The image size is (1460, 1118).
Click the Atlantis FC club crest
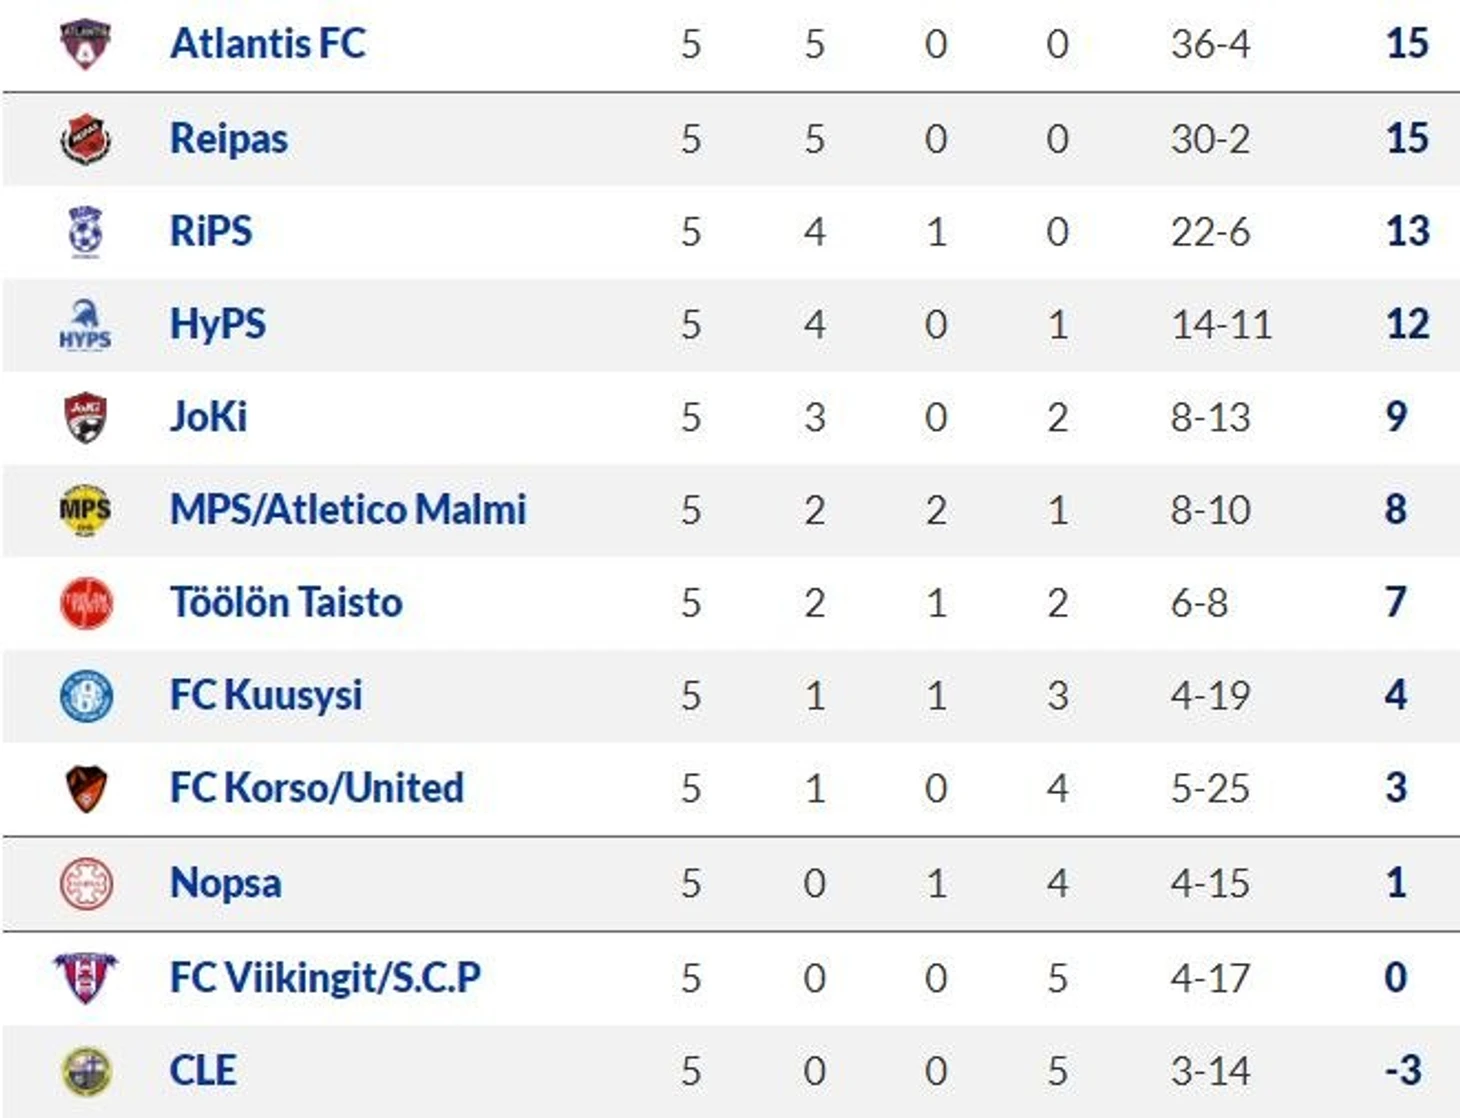pos(85,44)
